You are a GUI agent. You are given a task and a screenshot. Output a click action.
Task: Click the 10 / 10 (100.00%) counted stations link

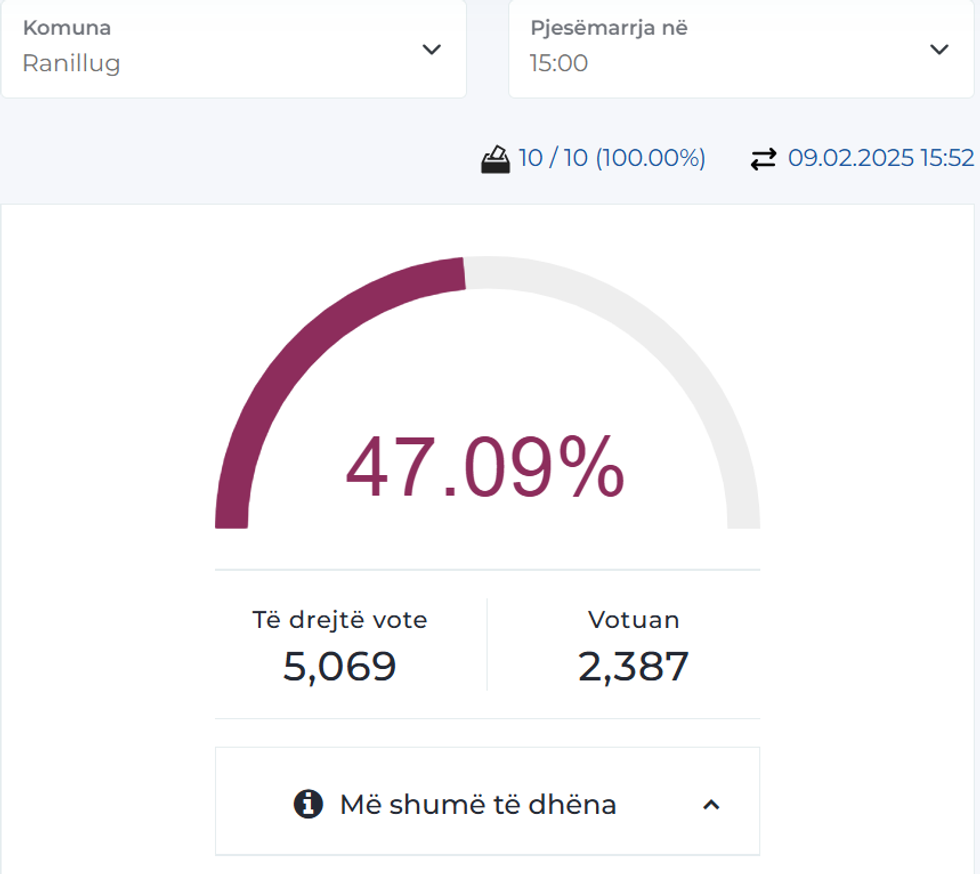point(611,158)
